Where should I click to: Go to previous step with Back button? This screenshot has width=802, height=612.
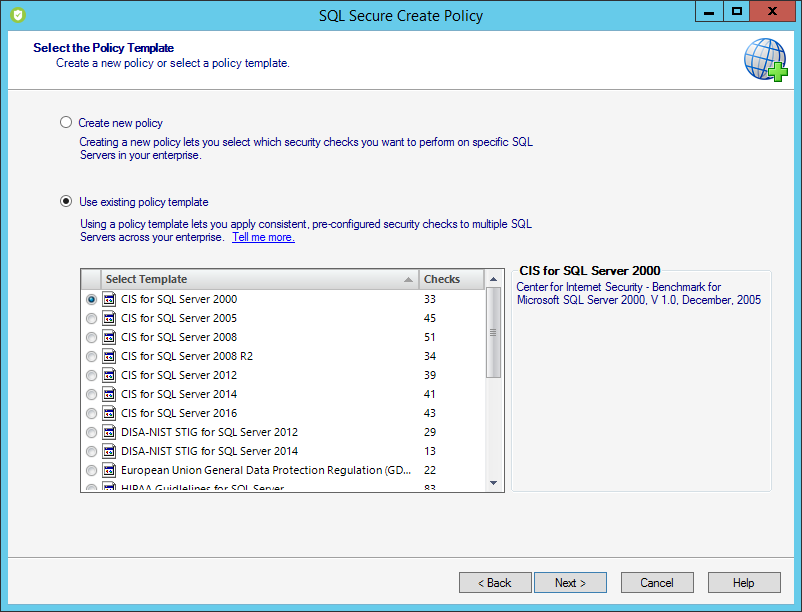pyautogui.click(x=495, y=583)
